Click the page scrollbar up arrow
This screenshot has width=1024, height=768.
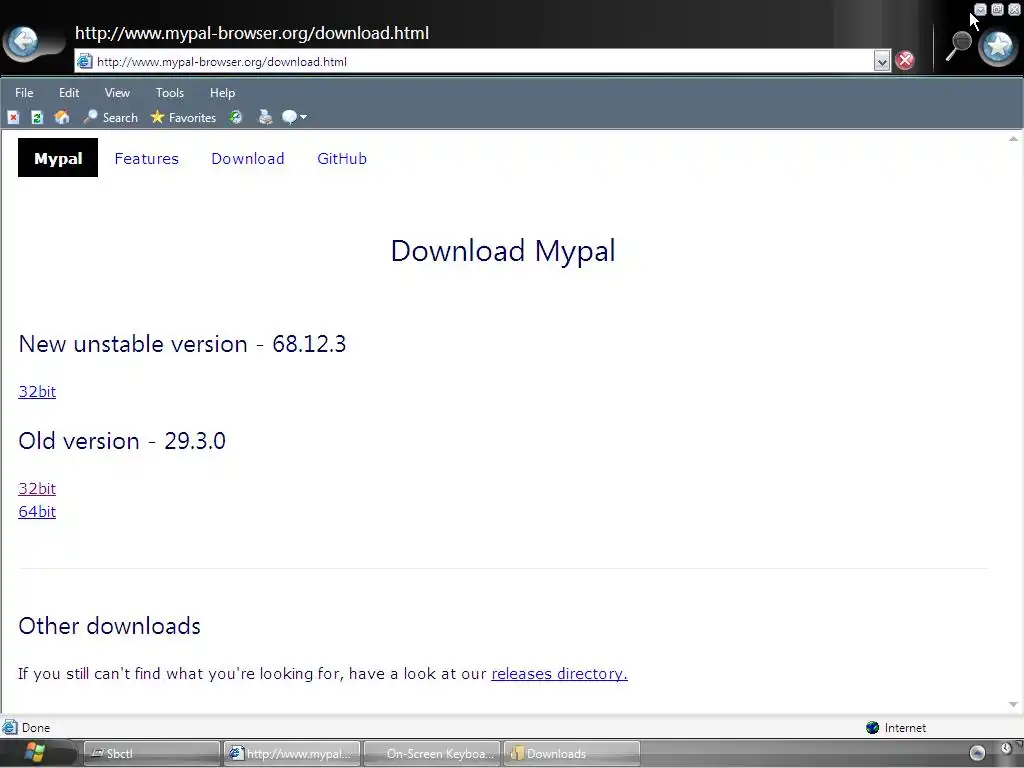click(1014, 138)
